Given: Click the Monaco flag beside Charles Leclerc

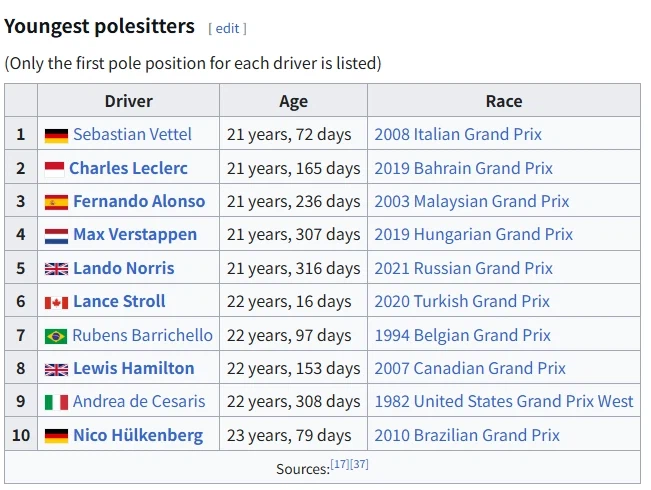Looking at the screenshot, I should point(54,169).
